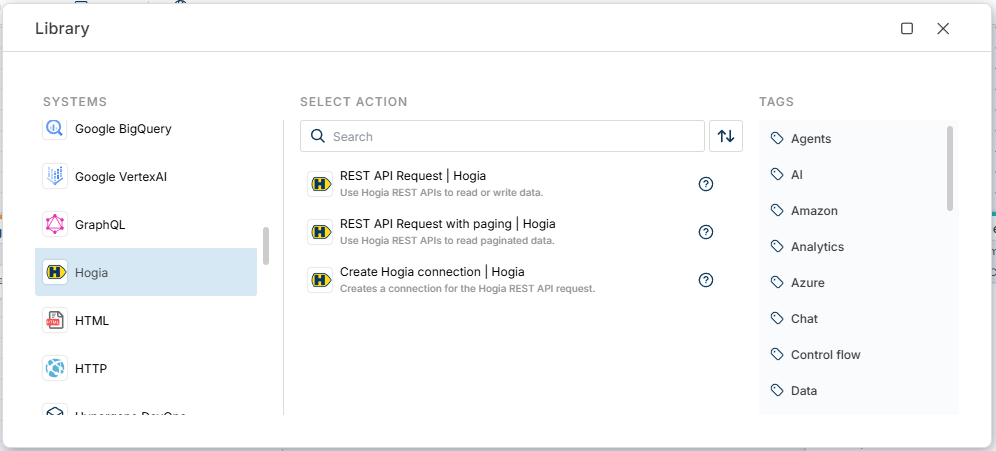Choose the Hogia system label
996x451 pixels.
(x=91, y=273)
